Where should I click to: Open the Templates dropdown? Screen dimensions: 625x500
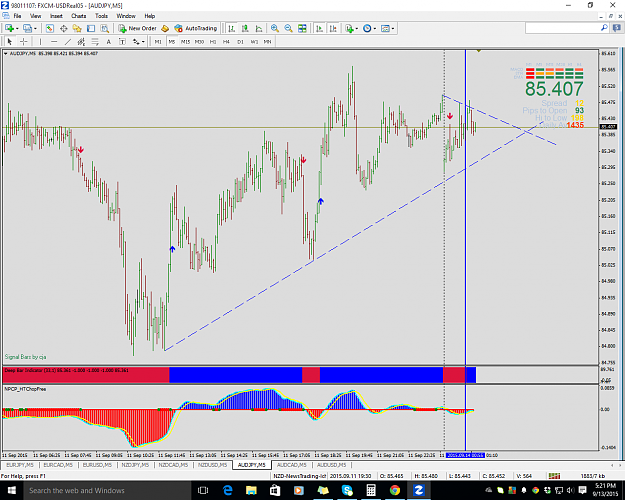(x=387, y=28)
